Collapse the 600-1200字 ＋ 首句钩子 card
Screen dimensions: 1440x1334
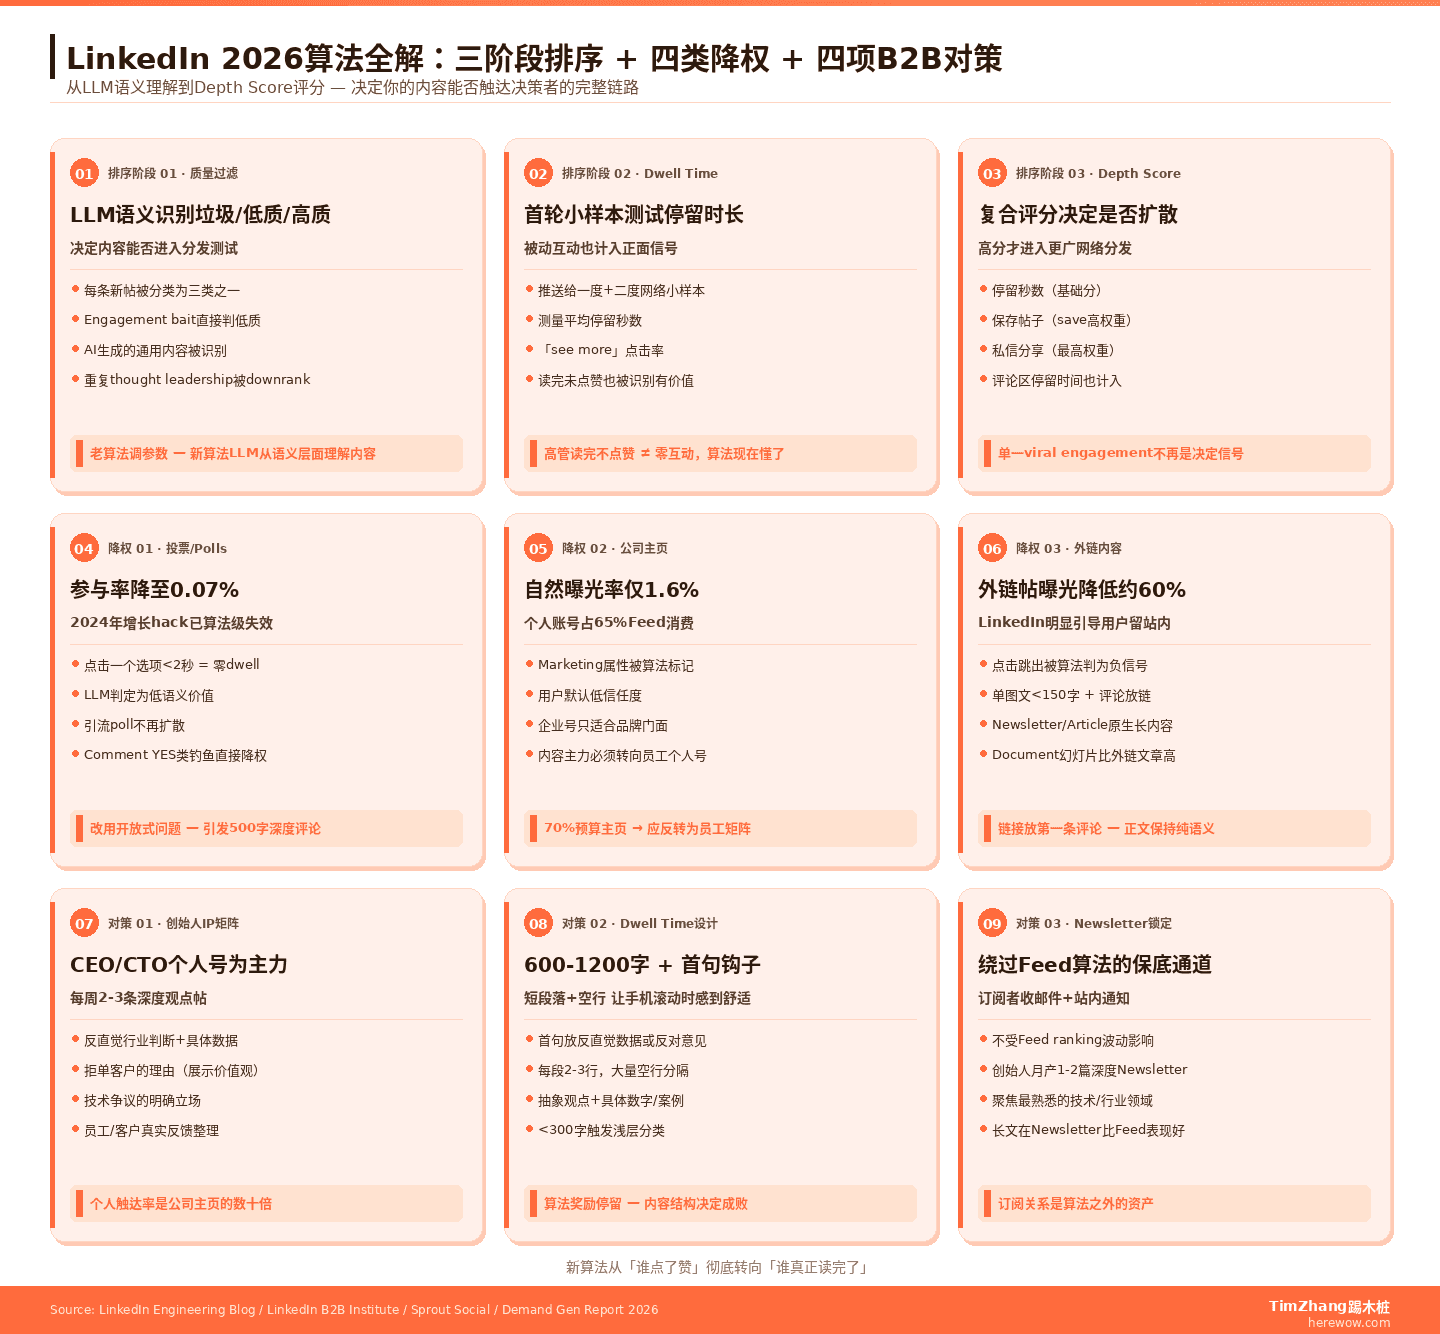642,964
